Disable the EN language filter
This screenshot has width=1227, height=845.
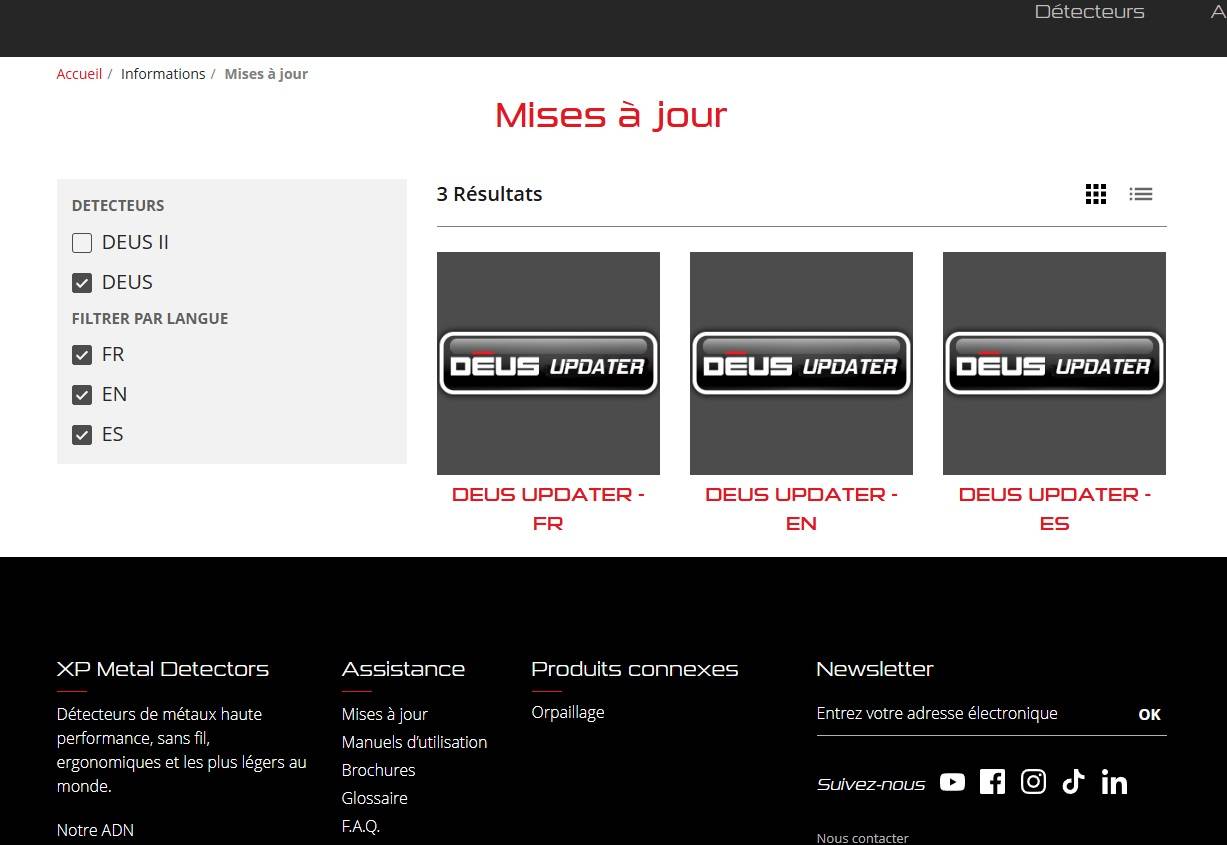(x=82, y=395)
